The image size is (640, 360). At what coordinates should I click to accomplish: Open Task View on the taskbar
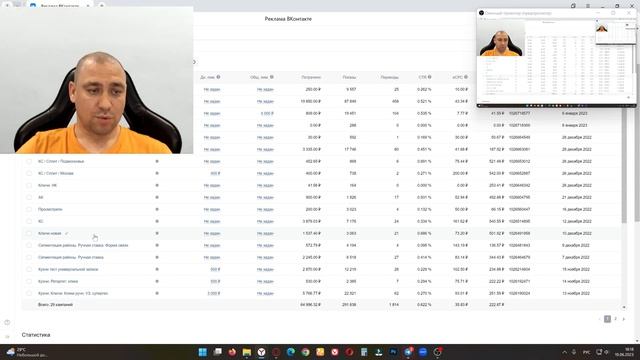tap(218, 352)
